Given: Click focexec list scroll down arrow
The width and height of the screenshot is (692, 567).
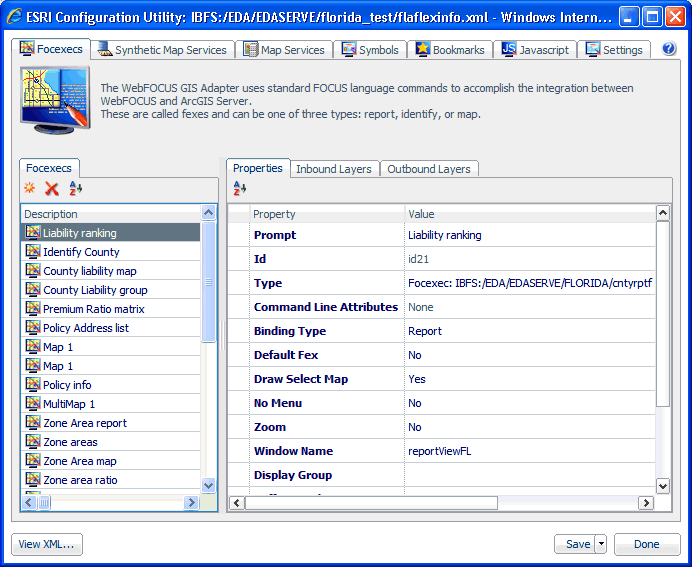Looking at the screenshot, I should coord(208,485).
